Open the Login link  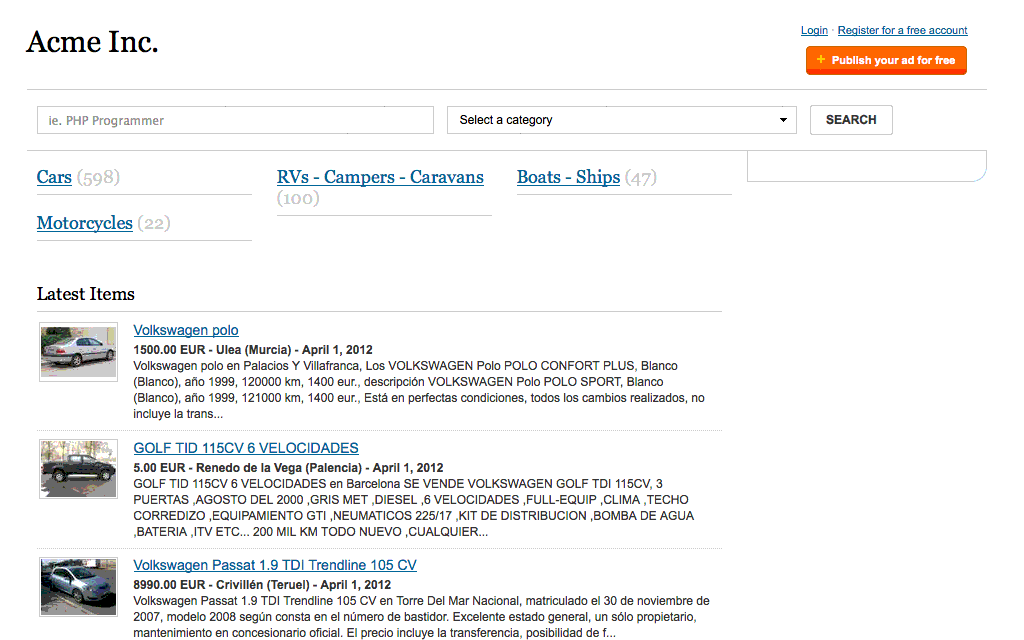(x=814, y=30)
